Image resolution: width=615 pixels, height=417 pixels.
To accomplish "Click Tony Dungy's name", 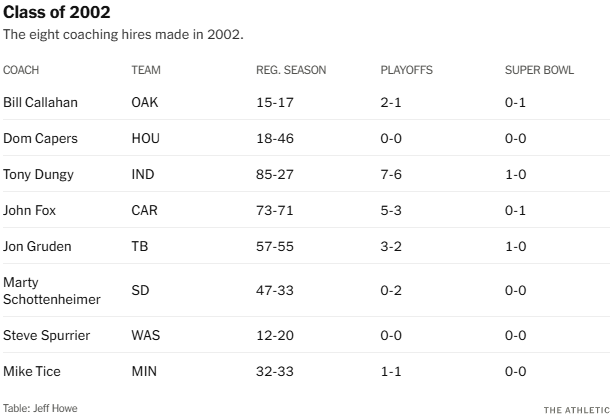I will coord(38,174).
